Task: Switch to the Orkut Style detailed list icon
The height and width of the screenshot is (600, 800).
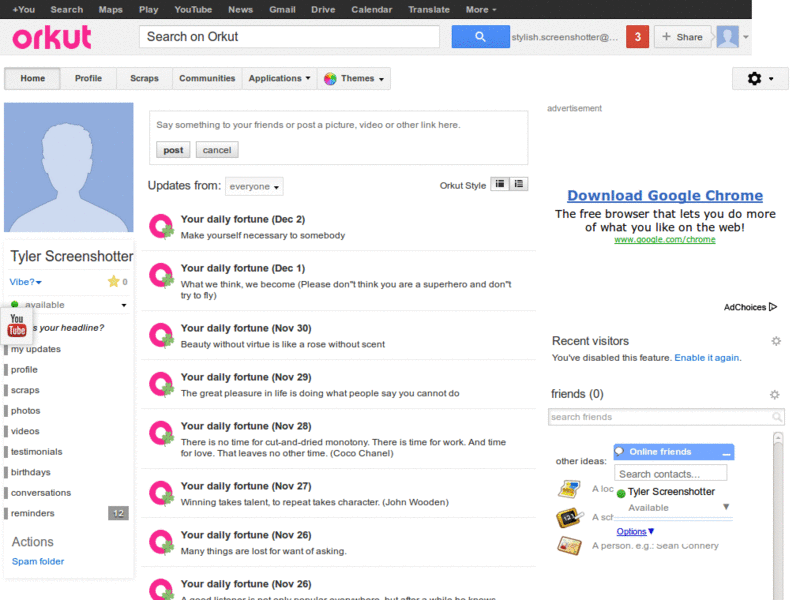Action: [518, 184]
